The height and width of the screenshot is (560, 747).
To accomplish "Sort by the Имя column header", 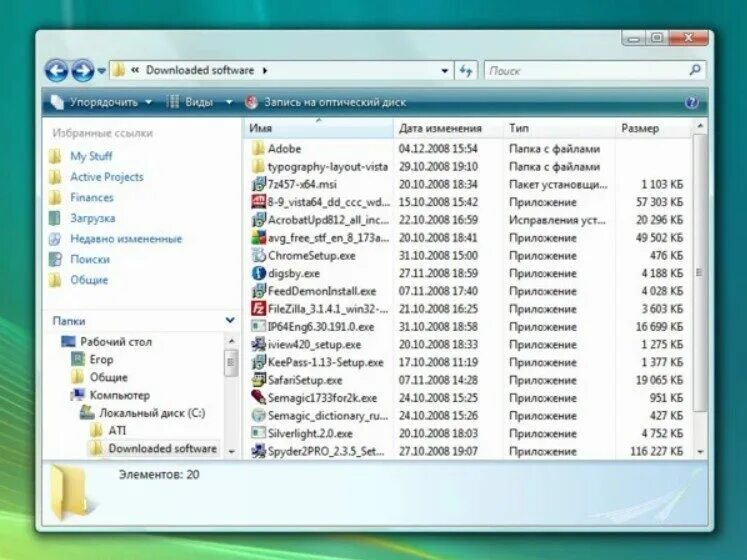I will (x=318, y=128).
